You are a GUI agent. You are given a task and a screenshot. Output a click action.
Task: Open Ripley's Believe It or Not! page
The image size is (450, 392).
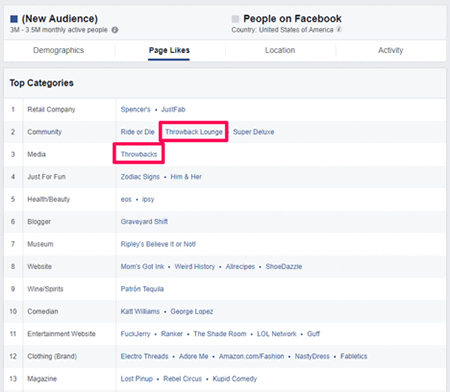[158, 244]
